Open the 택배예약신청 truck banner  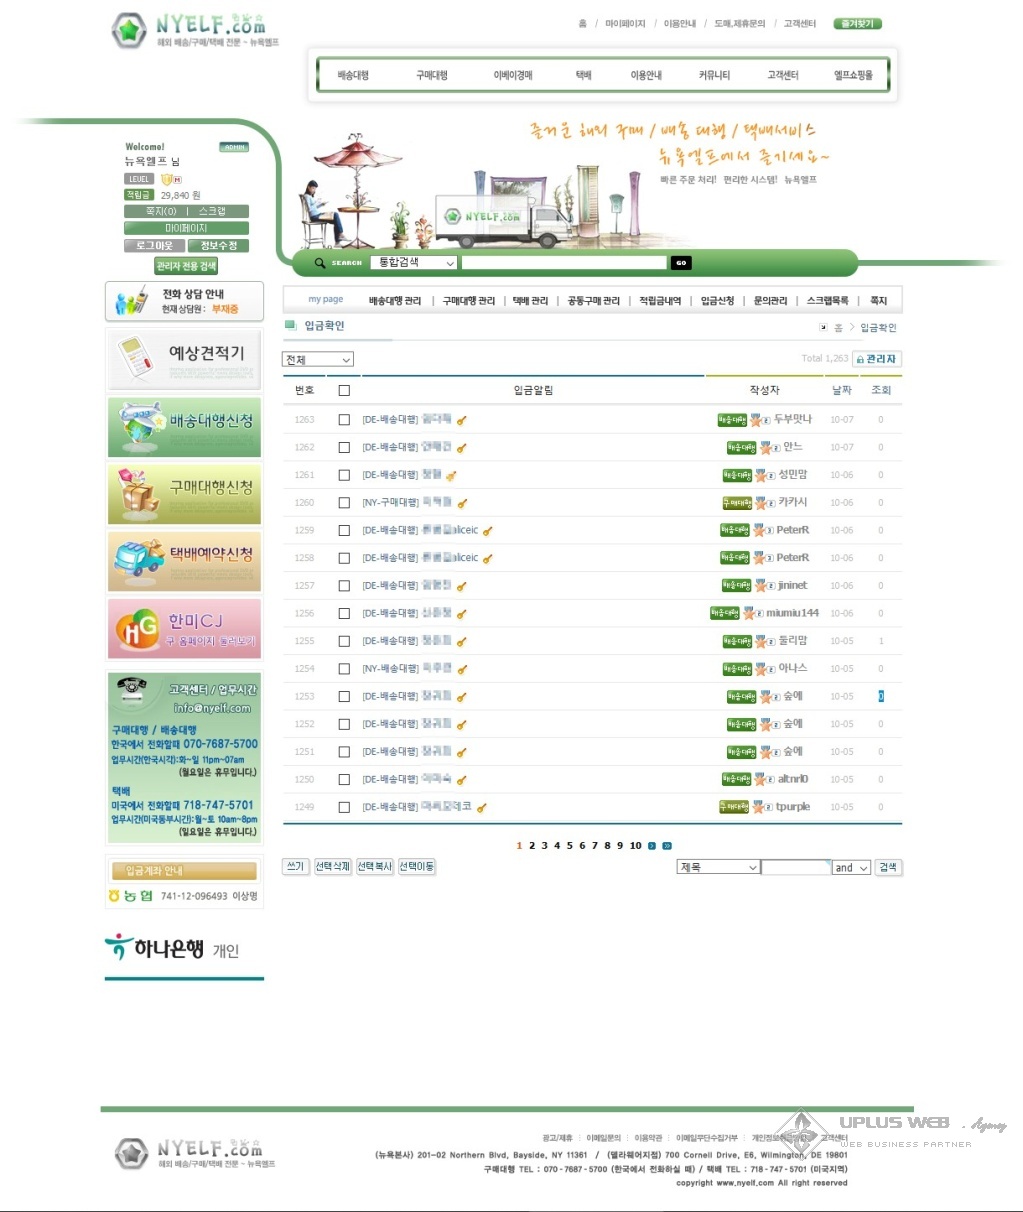click(184, 560)
